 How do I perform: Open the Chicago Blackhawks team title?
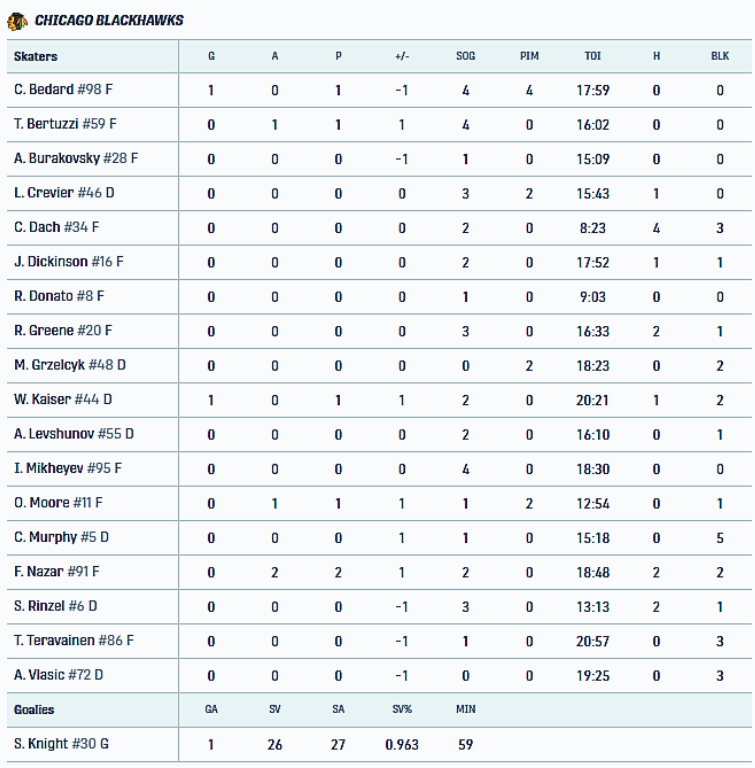click(x=109, y=20)
